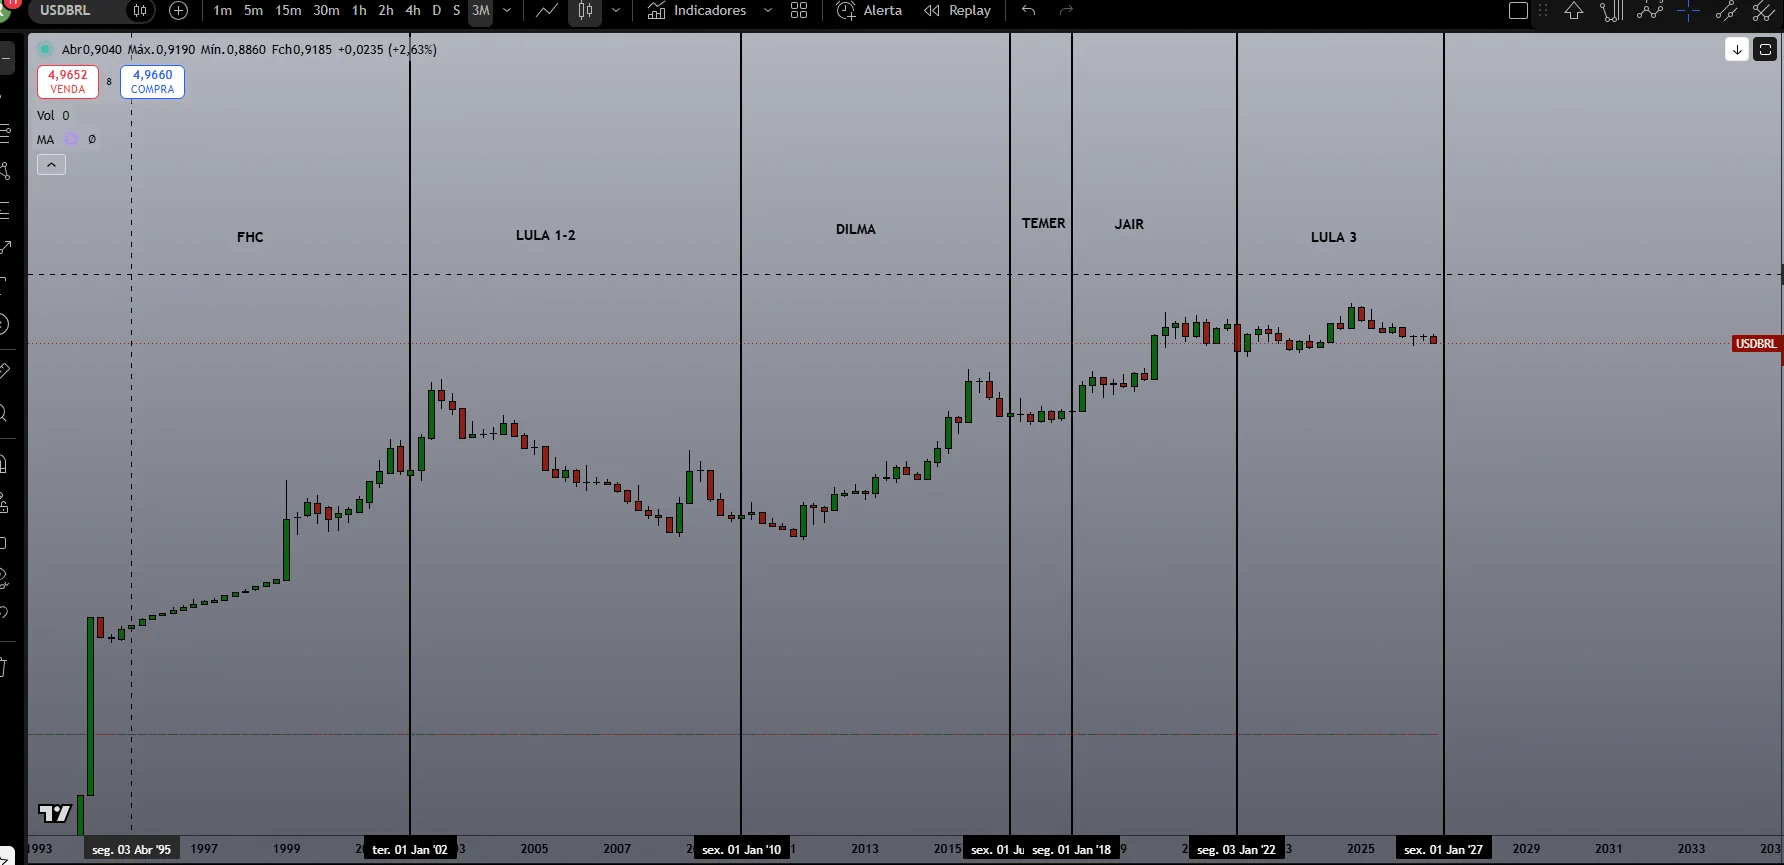The height and width of the screenshot is (865, 1784).
Task: Activate the blue crosshair cursor tool
Action: (x=1689, y=11)
